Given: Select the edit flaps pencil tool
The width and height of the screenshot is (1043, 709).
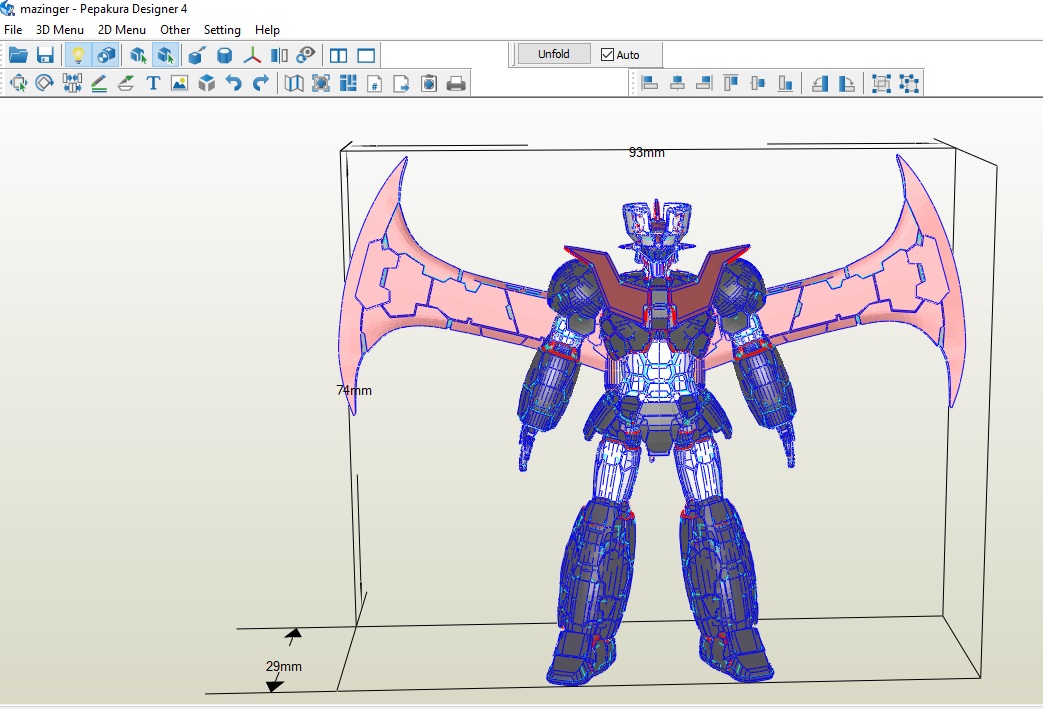Looking at the screenshot, I should click(99, 83).
